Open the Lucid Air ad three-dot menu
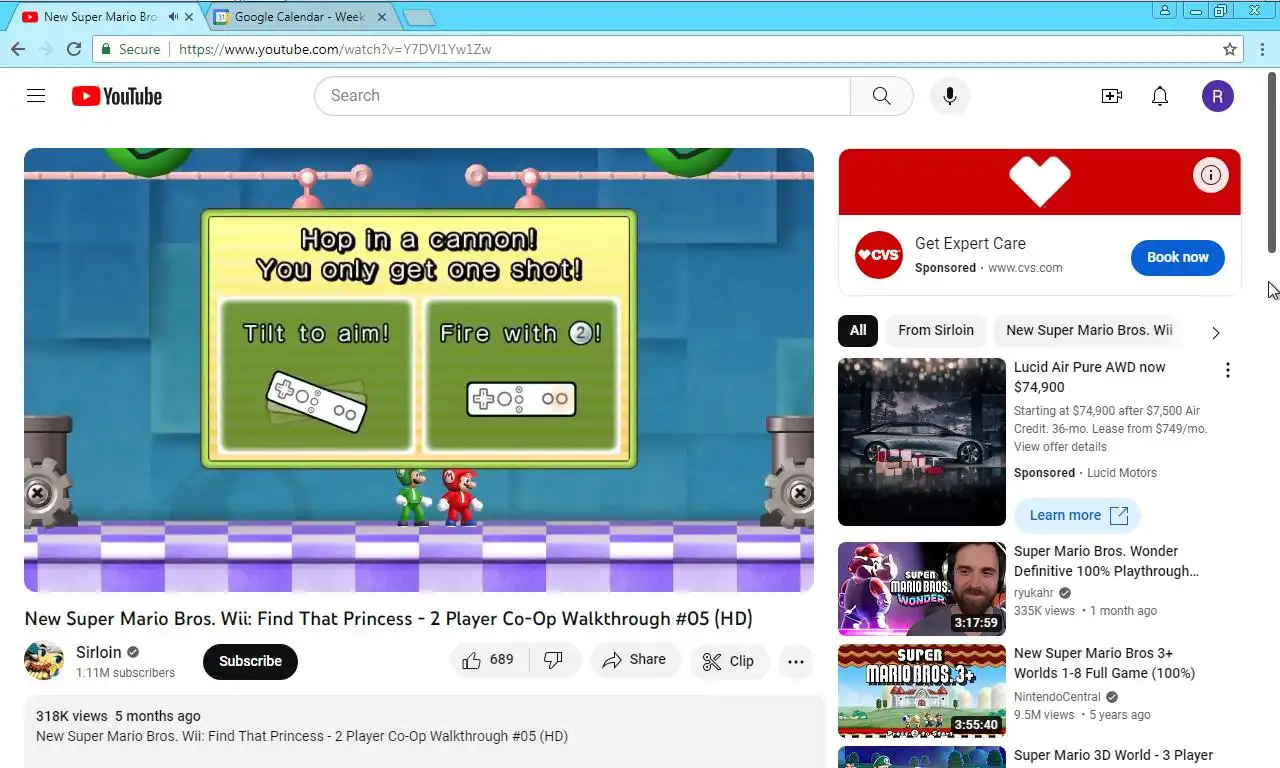This screenshot has width=1280, height=768. coord(1228,371)
